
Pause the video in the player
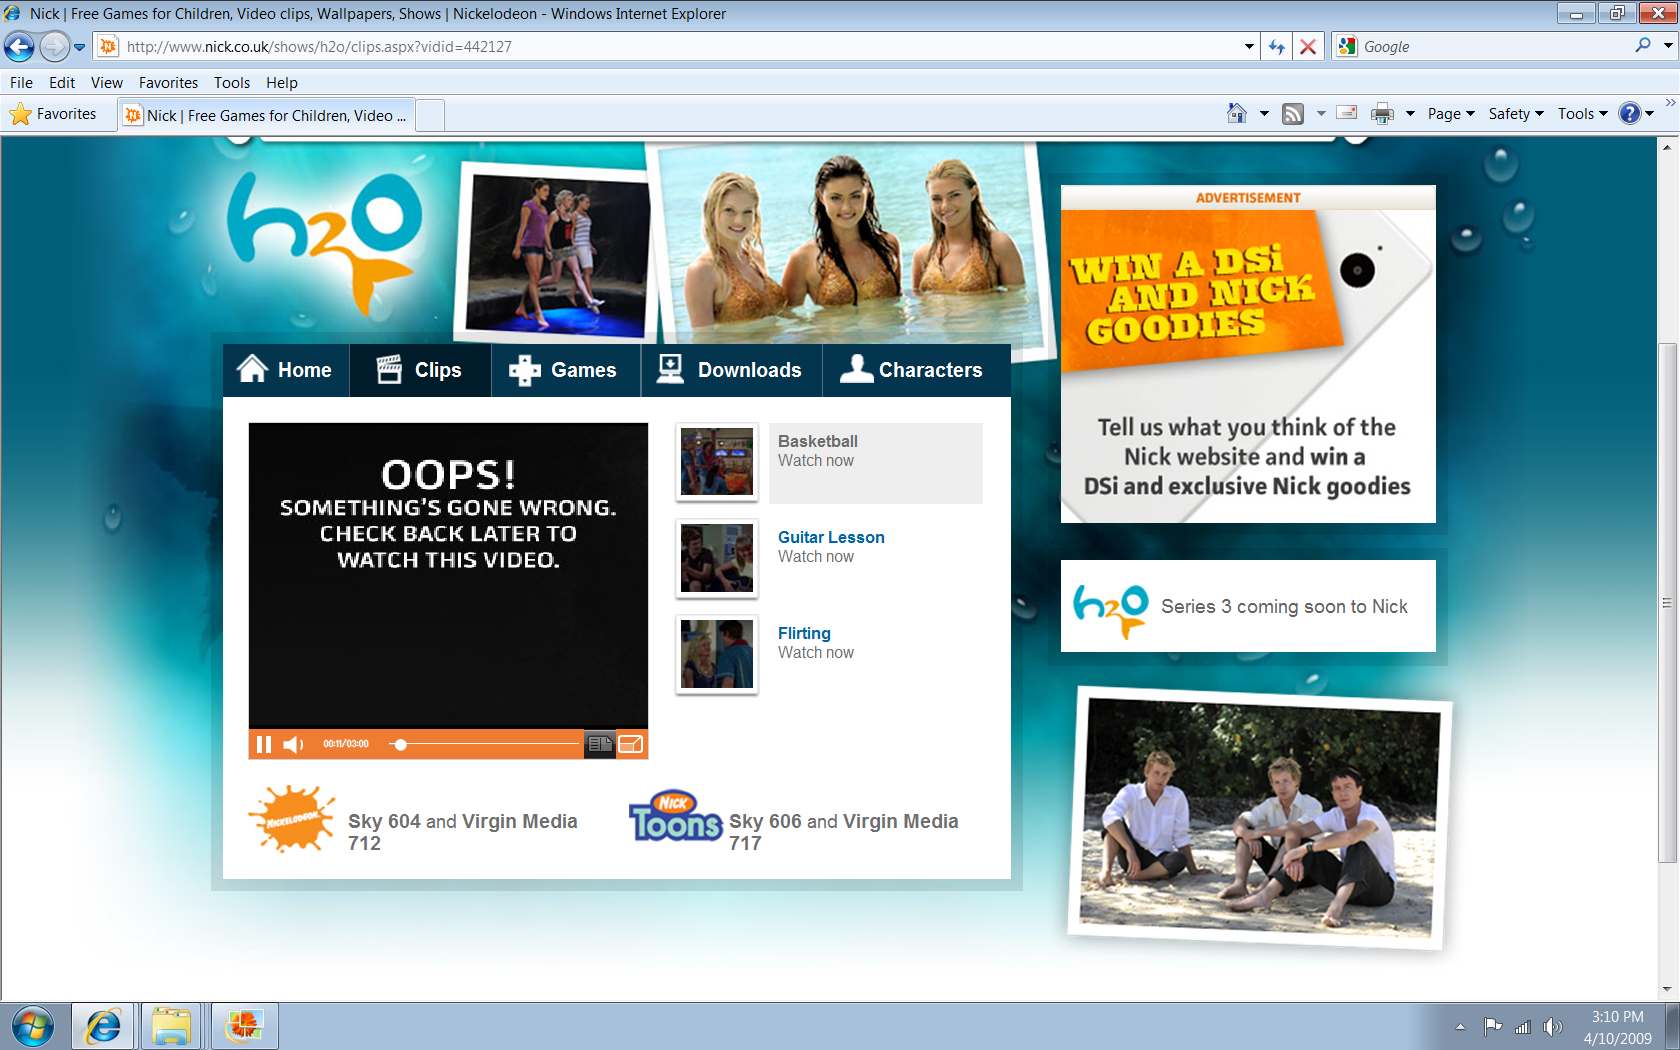263,744
